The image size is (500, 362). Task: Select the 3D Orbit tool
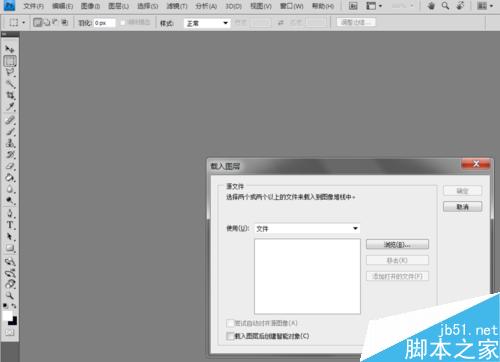point(10,273)
